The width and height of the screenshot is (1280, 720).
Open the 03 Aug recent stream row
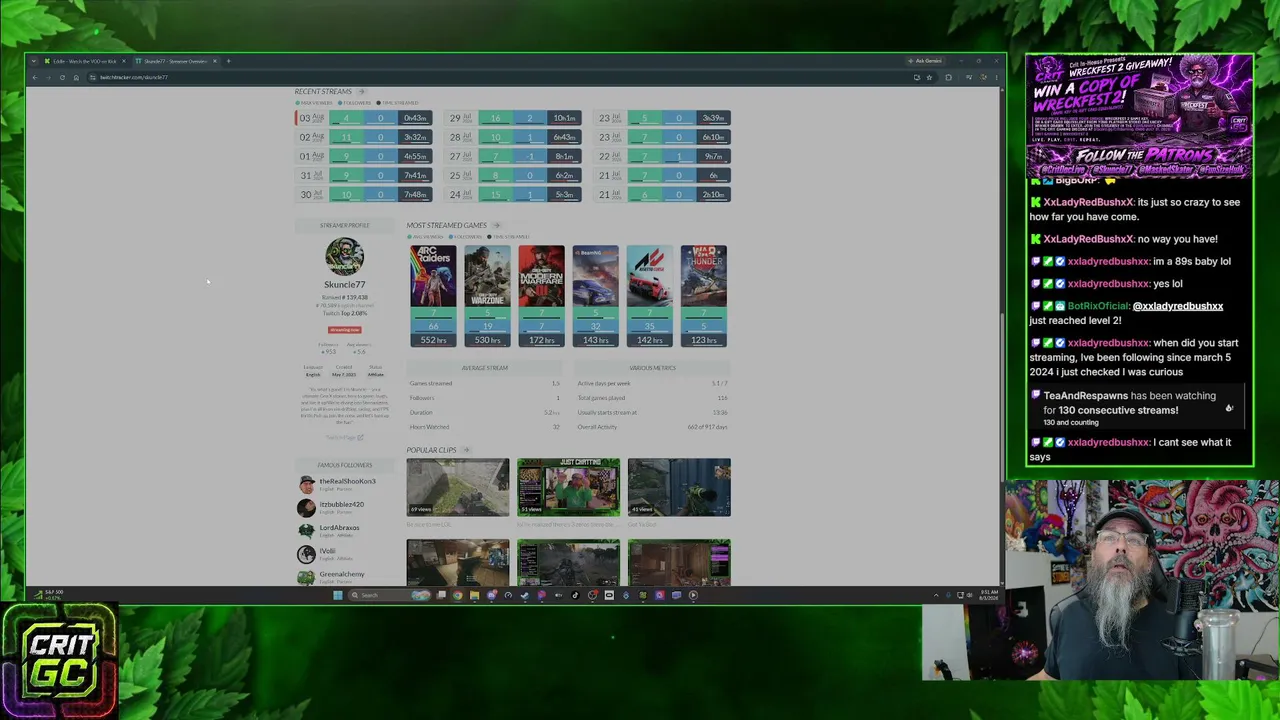pos(364,118)
